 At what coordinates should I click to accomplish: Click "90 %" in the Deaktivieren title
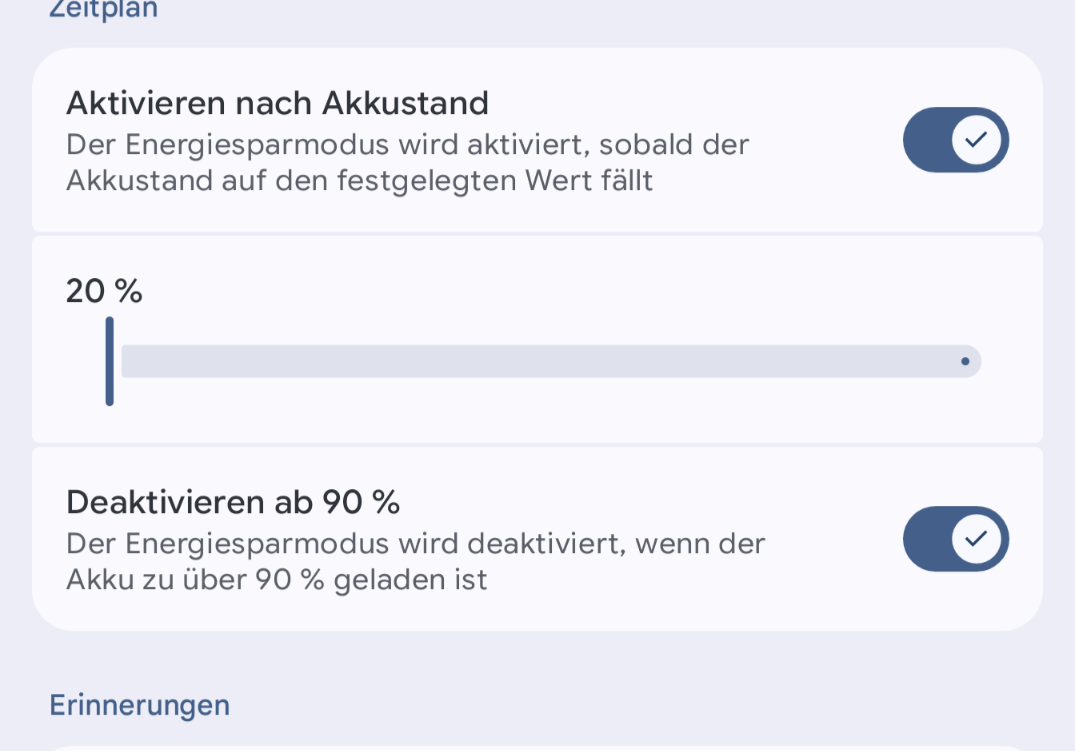tap(361, 502)
